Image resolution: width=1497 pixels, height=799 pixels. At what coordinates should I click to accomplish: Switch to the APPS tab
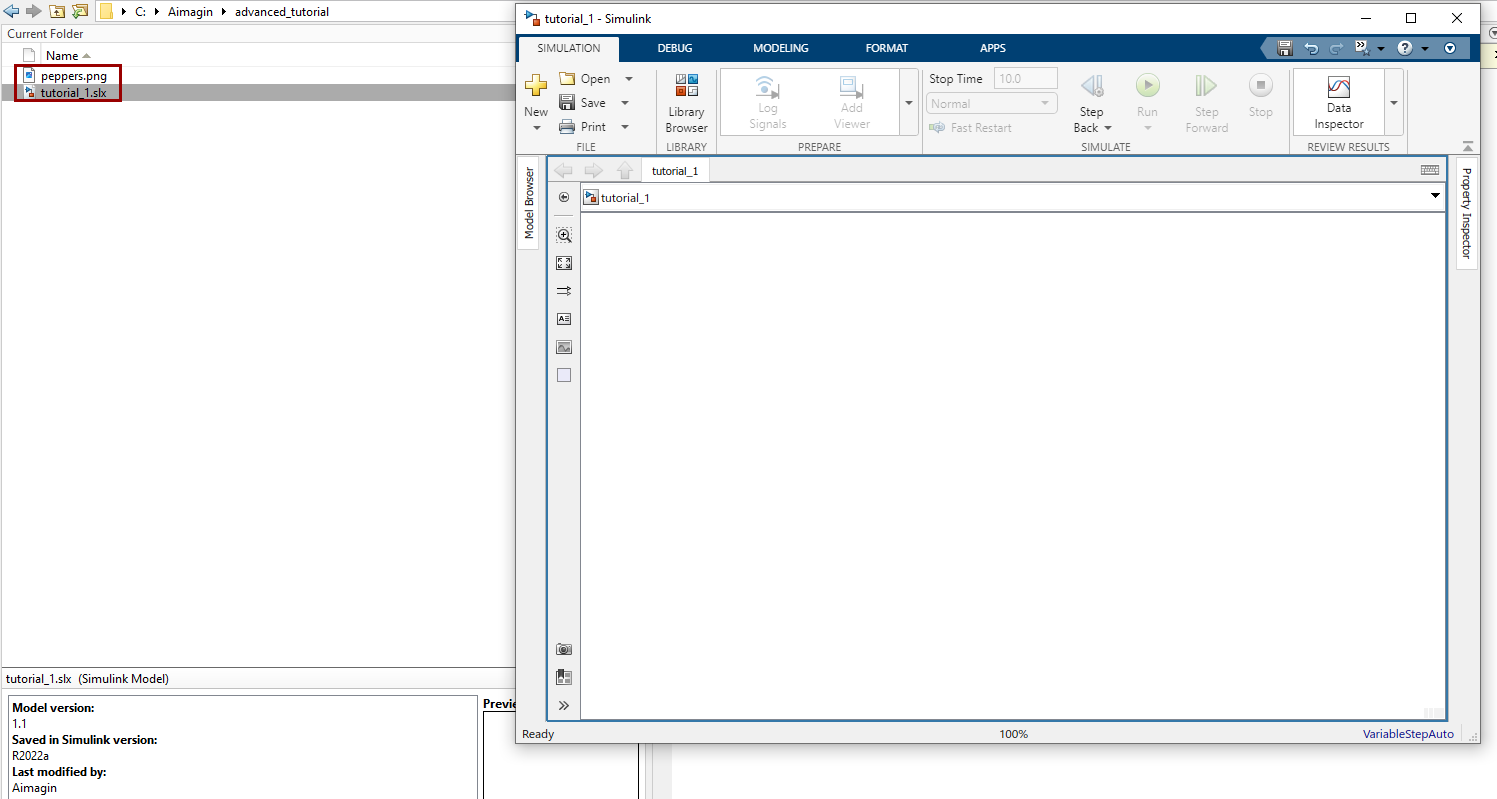tap(993, 48)
